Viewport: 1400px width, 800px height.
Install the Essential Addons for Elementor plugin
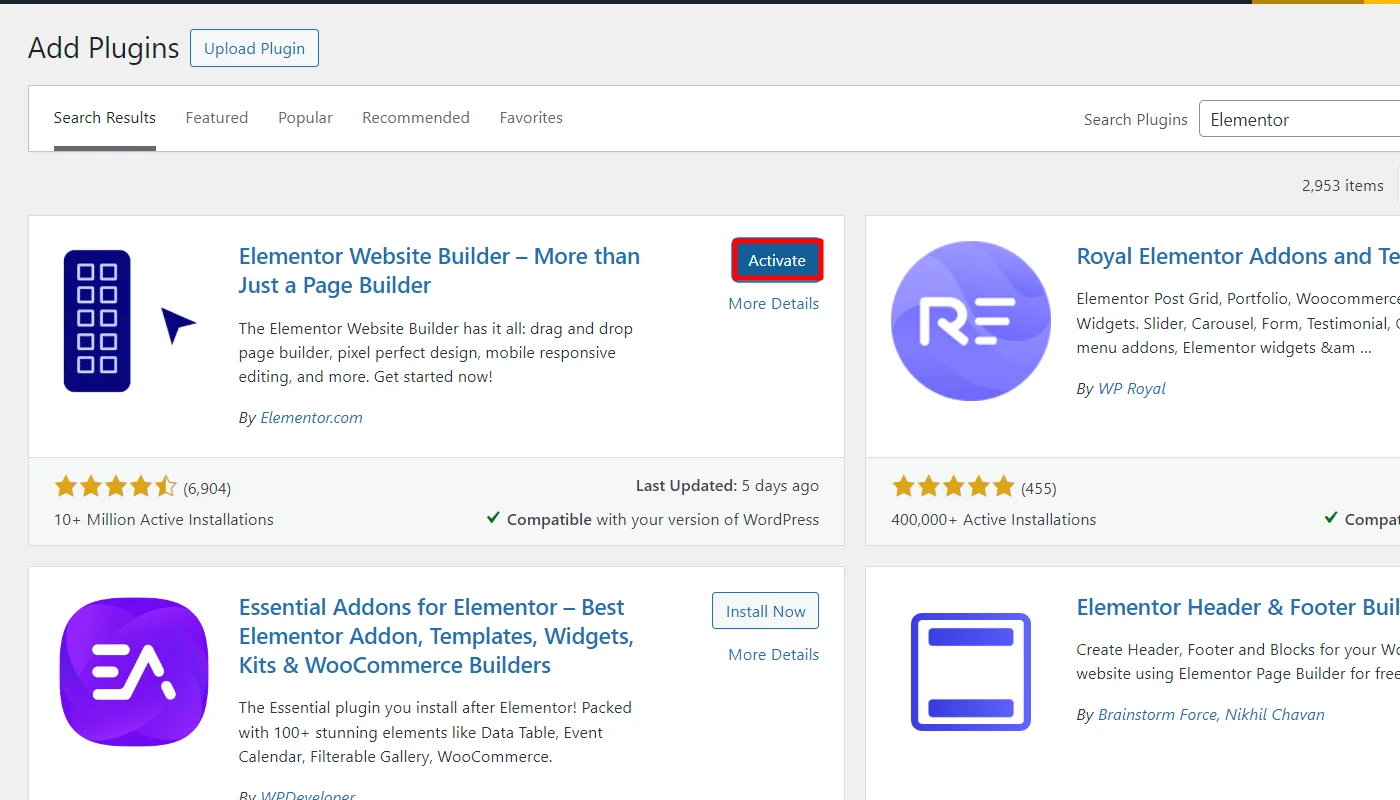[x=765, y=611]
